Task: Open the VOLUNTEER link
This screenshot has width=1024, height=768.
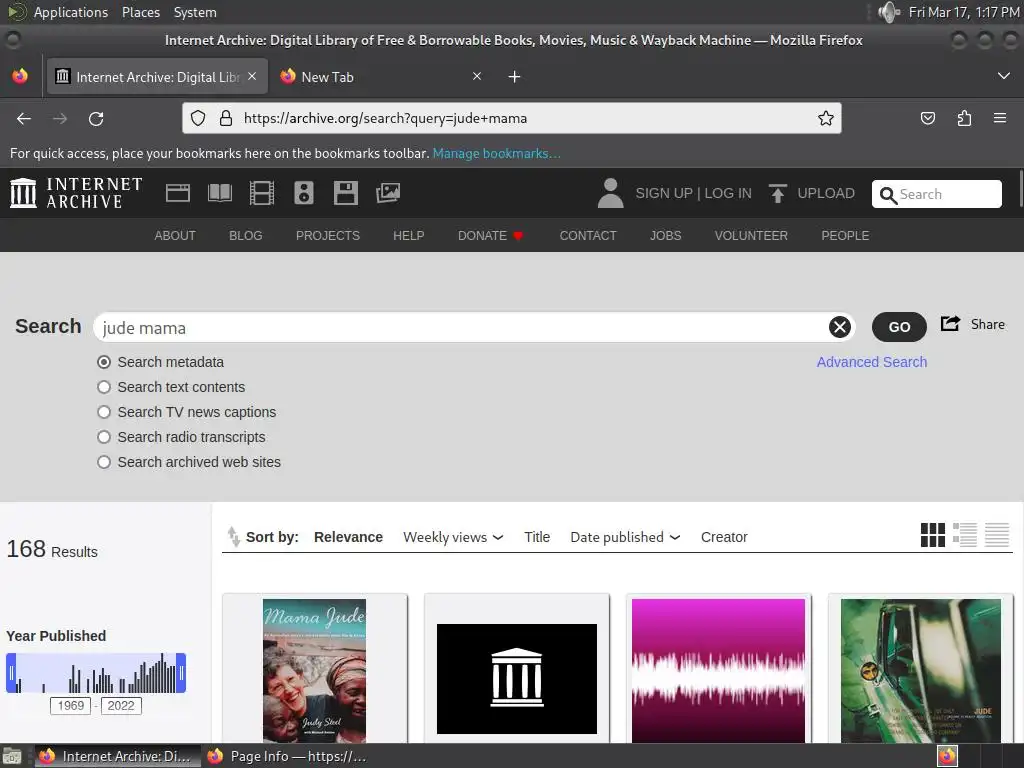Action: coord(751,236)
